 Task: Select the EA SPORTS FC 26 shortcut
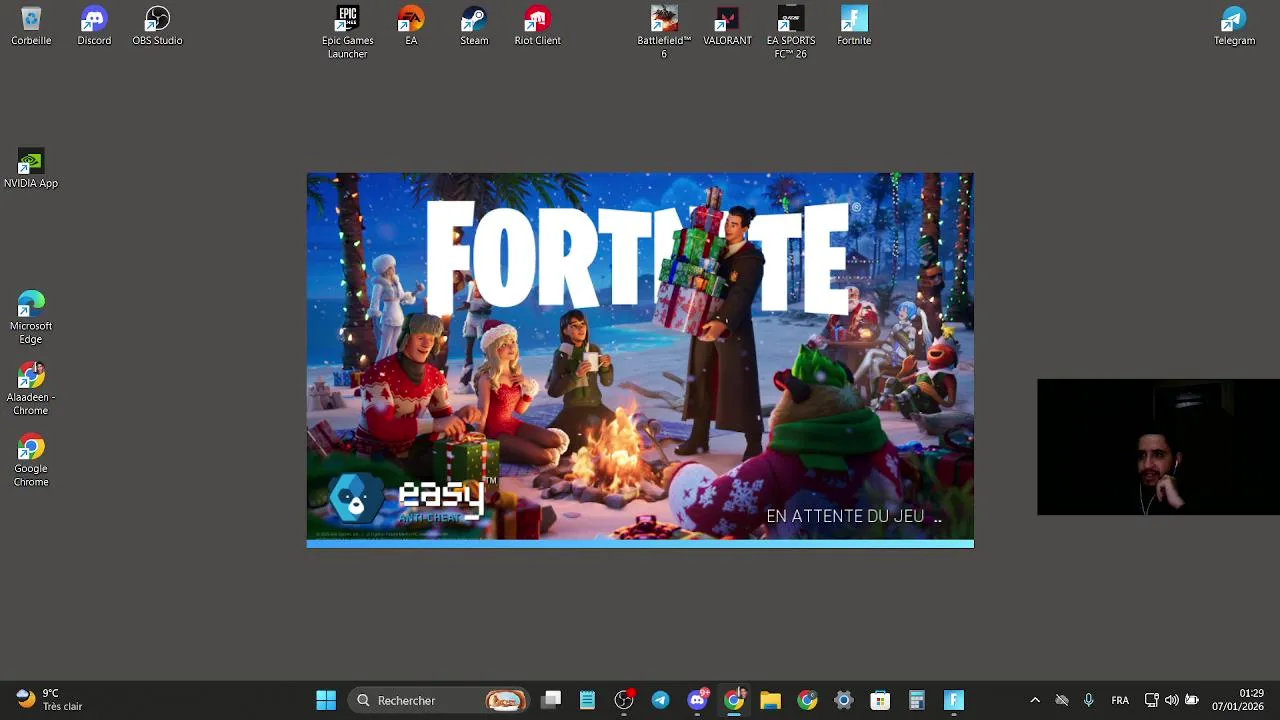click(x=791, y=32)
